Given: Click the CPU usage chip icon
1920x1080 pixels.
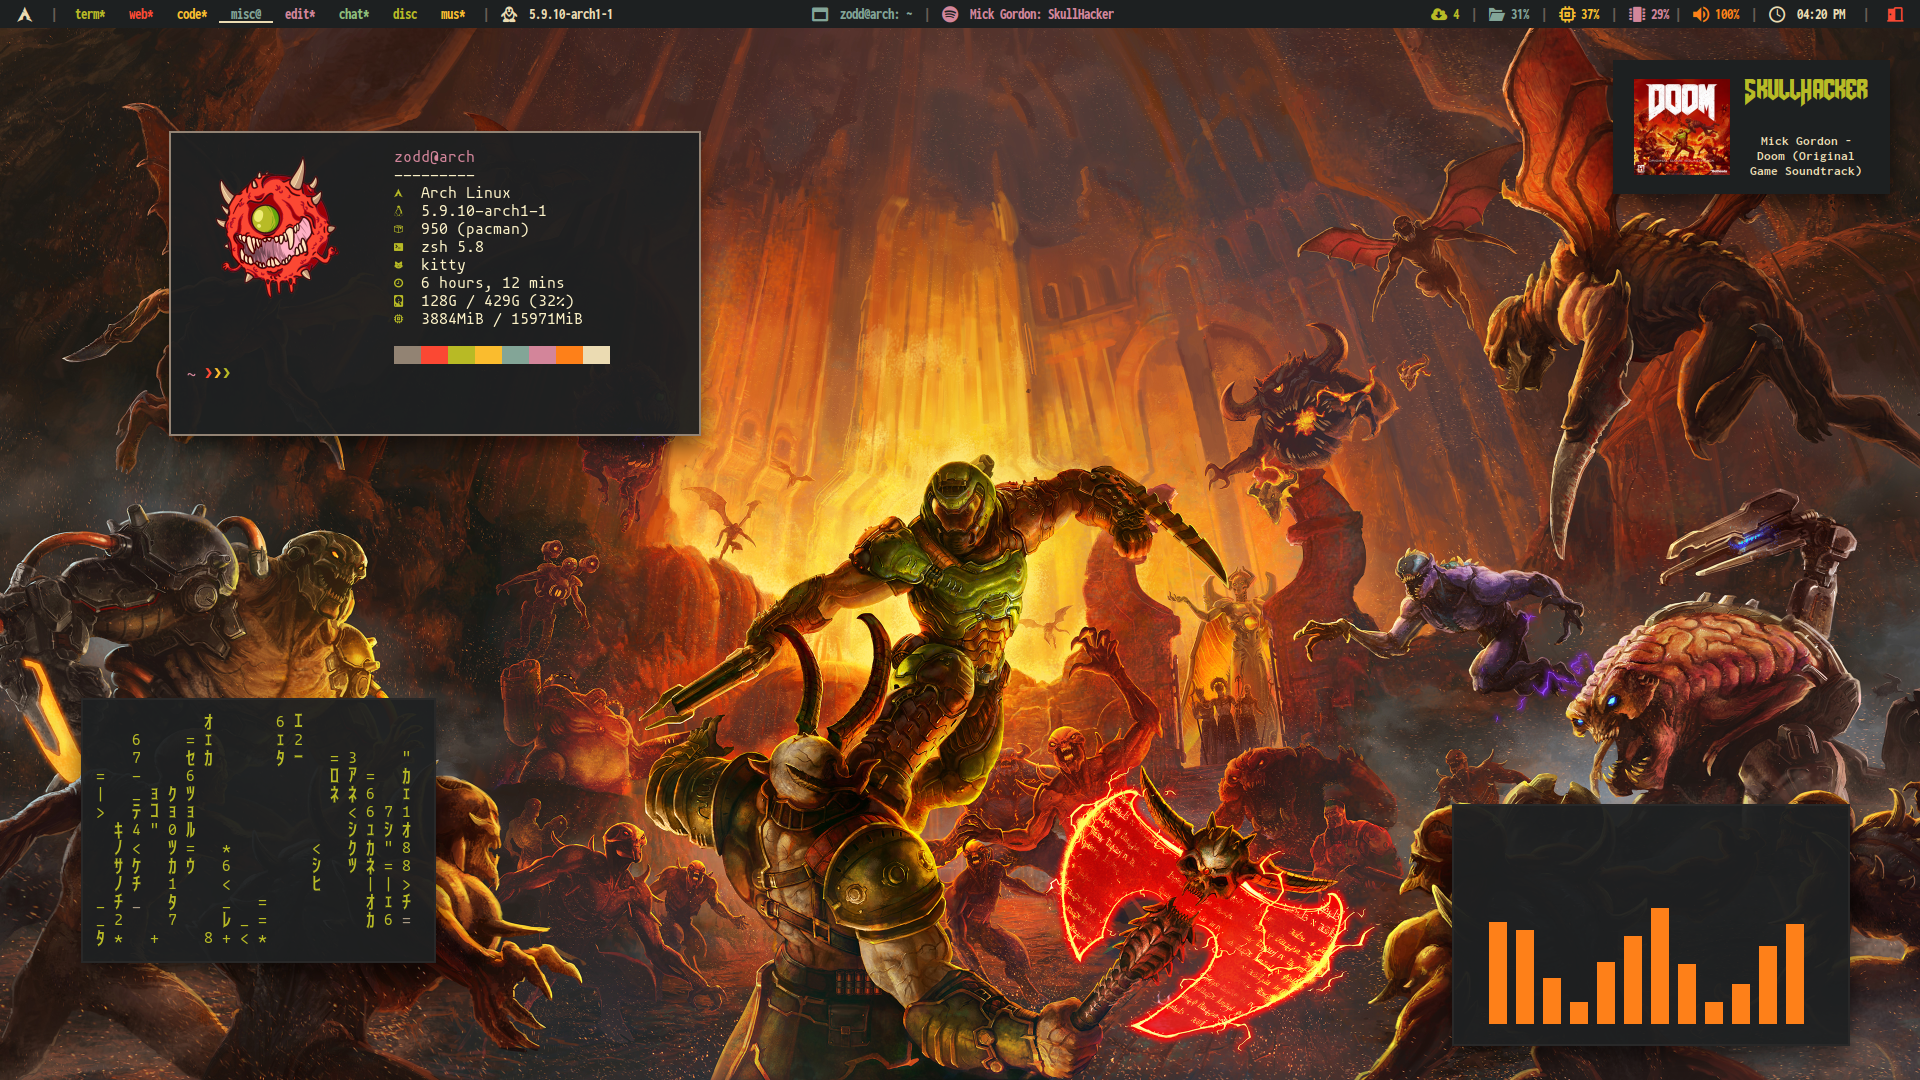Looking at the screenshot, I should (1567, 14).
